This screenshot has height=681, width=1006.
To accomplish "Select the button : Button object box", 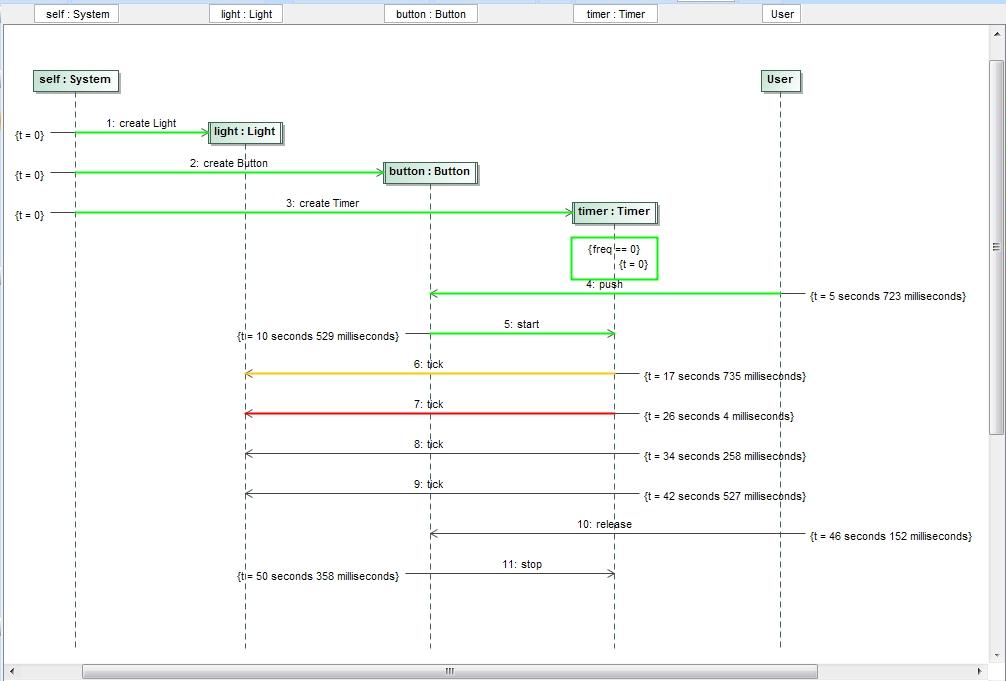I will coord(430,171).
